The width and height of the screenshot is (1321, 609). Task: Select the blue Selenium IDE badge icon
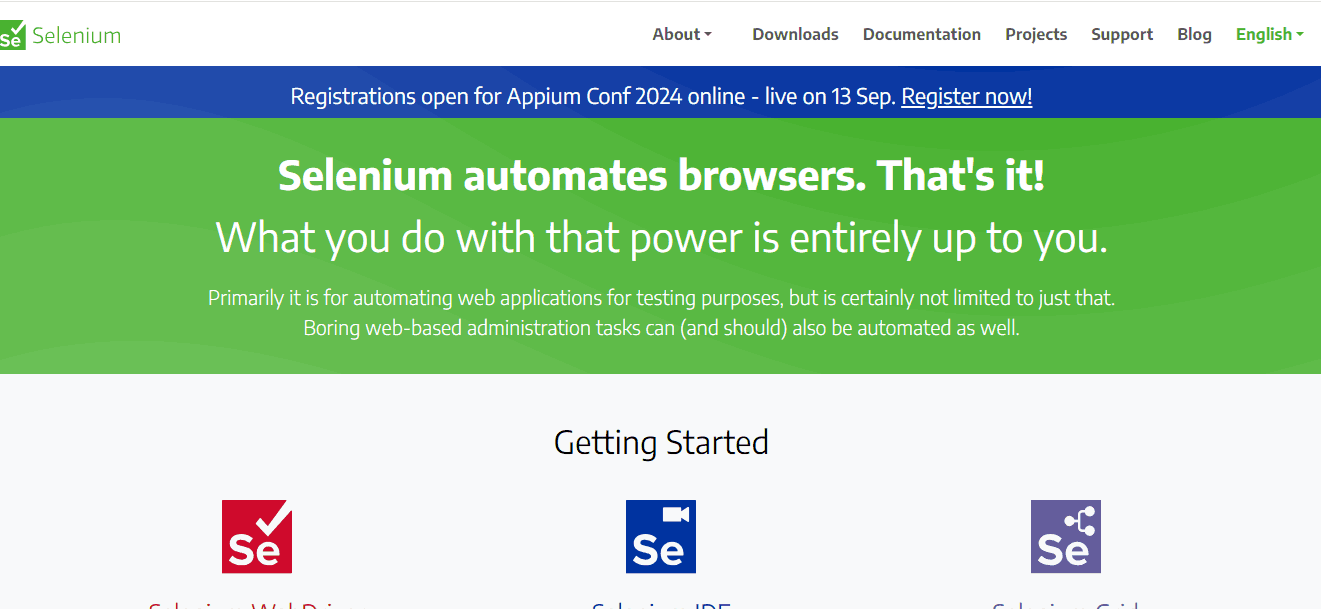point(660,536)
